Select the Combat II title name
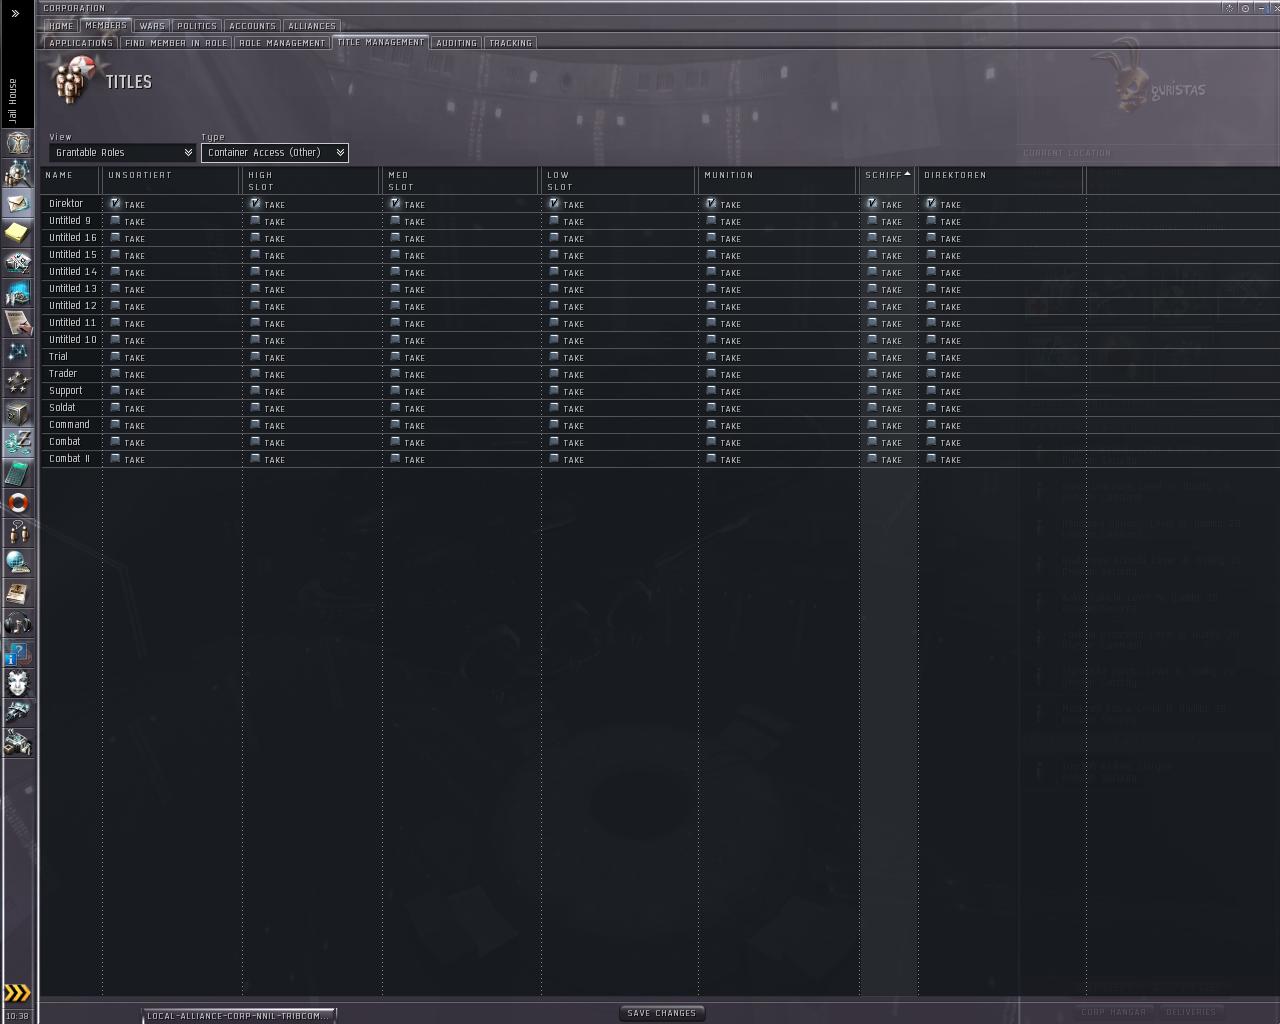 pos(70,459)
